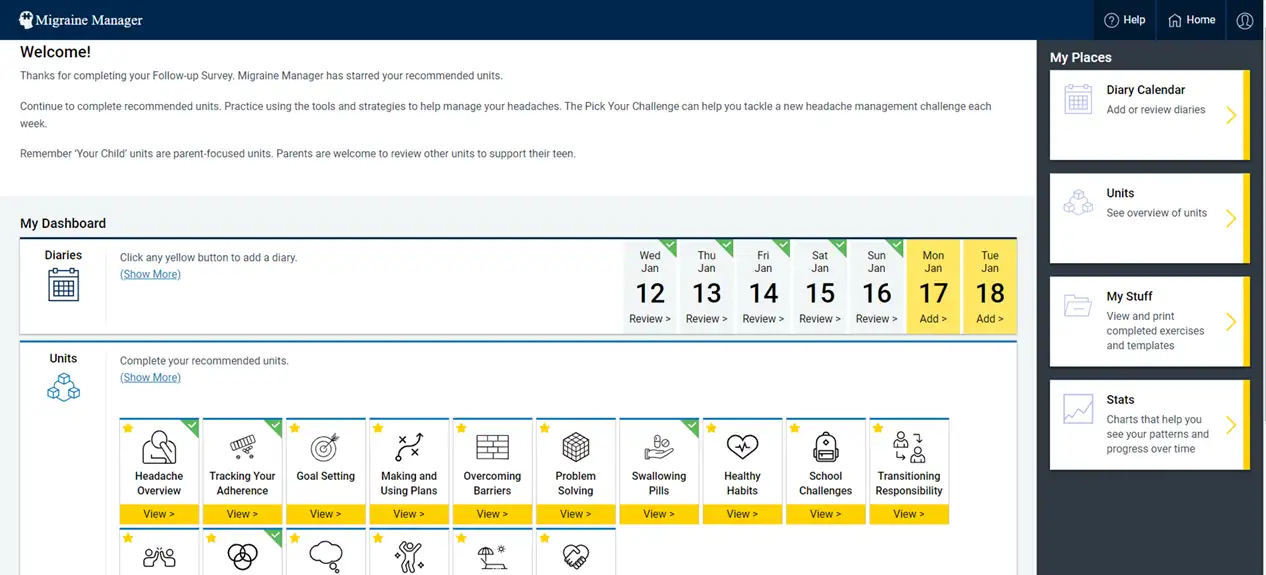Click the chevron on My Stuff card

point(1231,322)
